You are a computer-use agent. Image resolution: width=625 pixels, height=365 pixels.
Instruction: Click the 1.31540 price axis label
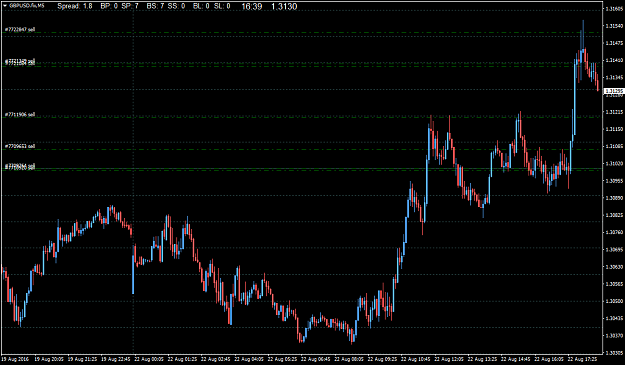click(614, 26)
